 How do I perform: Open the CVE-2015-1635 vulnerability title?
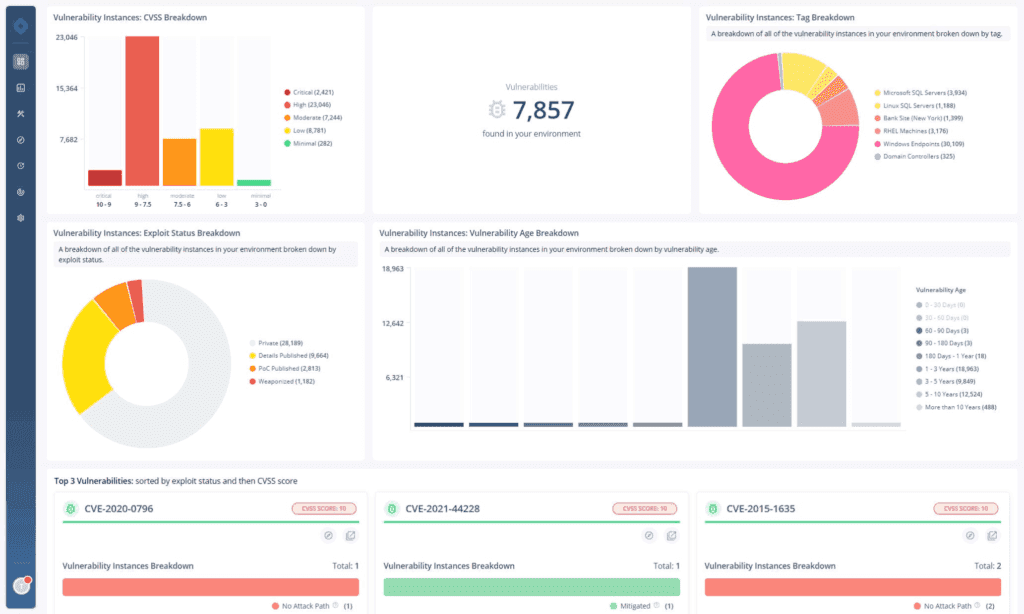click(761, 509)
